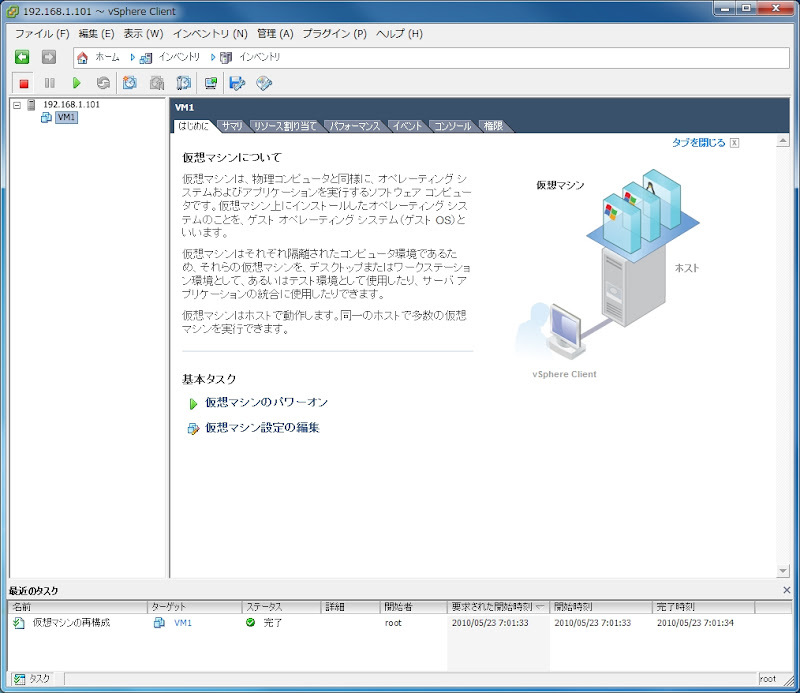Viewport: 800px width, 693px height.
Task: Click the reset virtual machine icon
Action: 103,83
